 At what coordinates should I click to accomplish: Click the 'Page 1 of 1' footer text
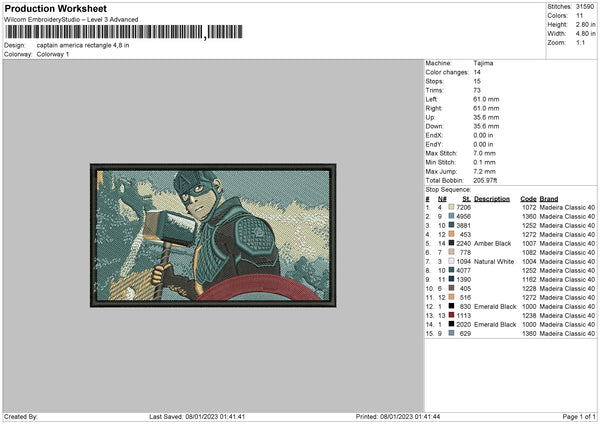pyautogui.click(x=579, y=417)
